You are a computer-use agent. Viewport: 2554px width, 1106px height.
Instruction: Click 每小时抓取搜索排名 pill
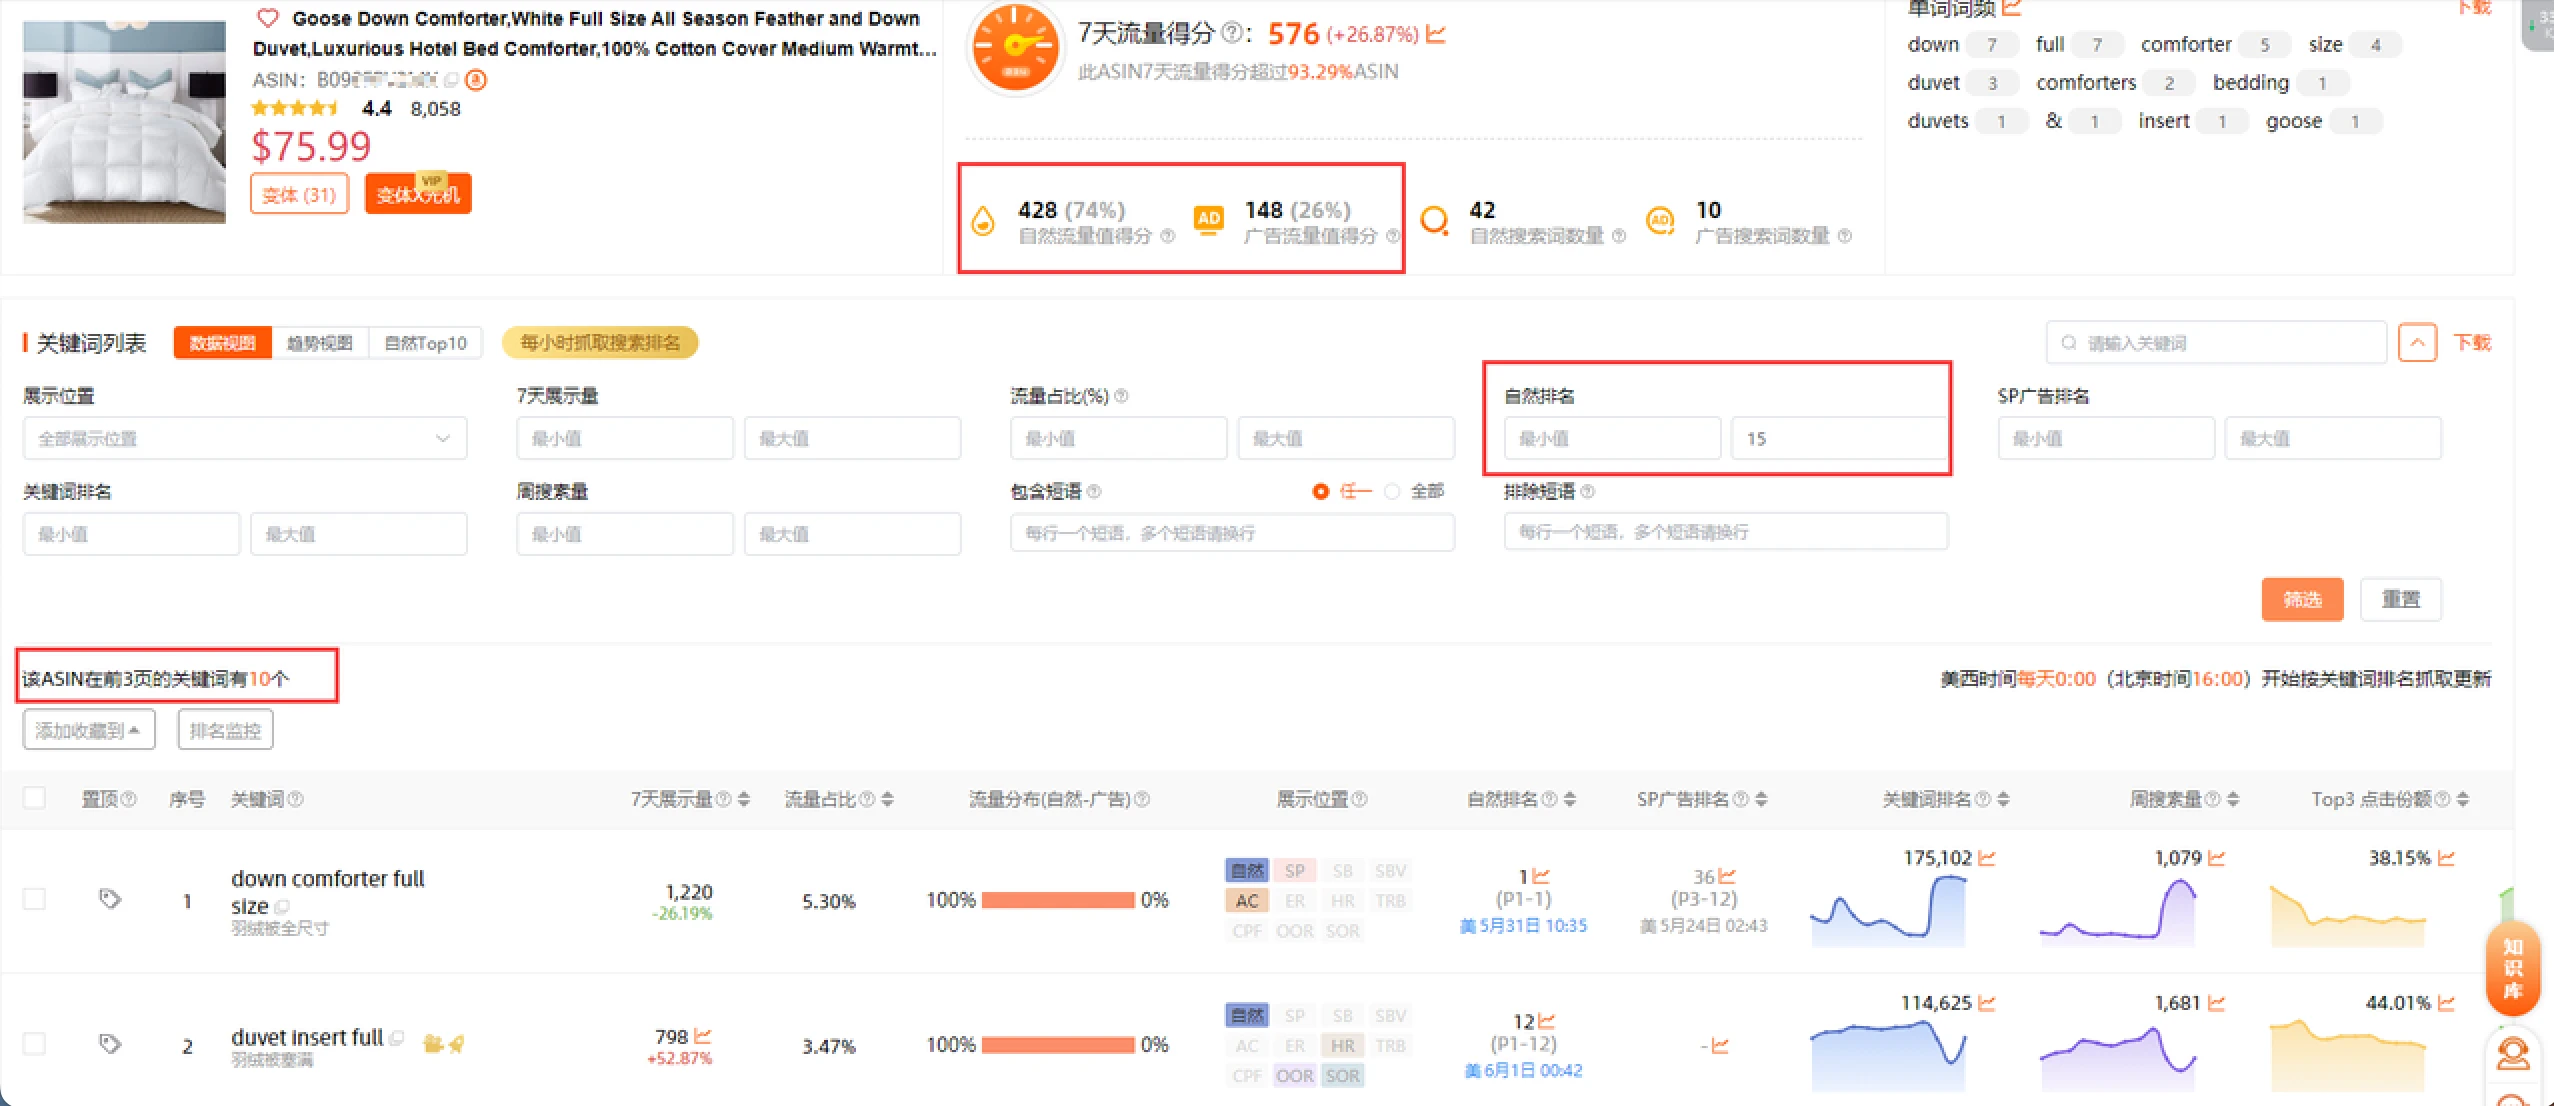click(x=600, y=343)
